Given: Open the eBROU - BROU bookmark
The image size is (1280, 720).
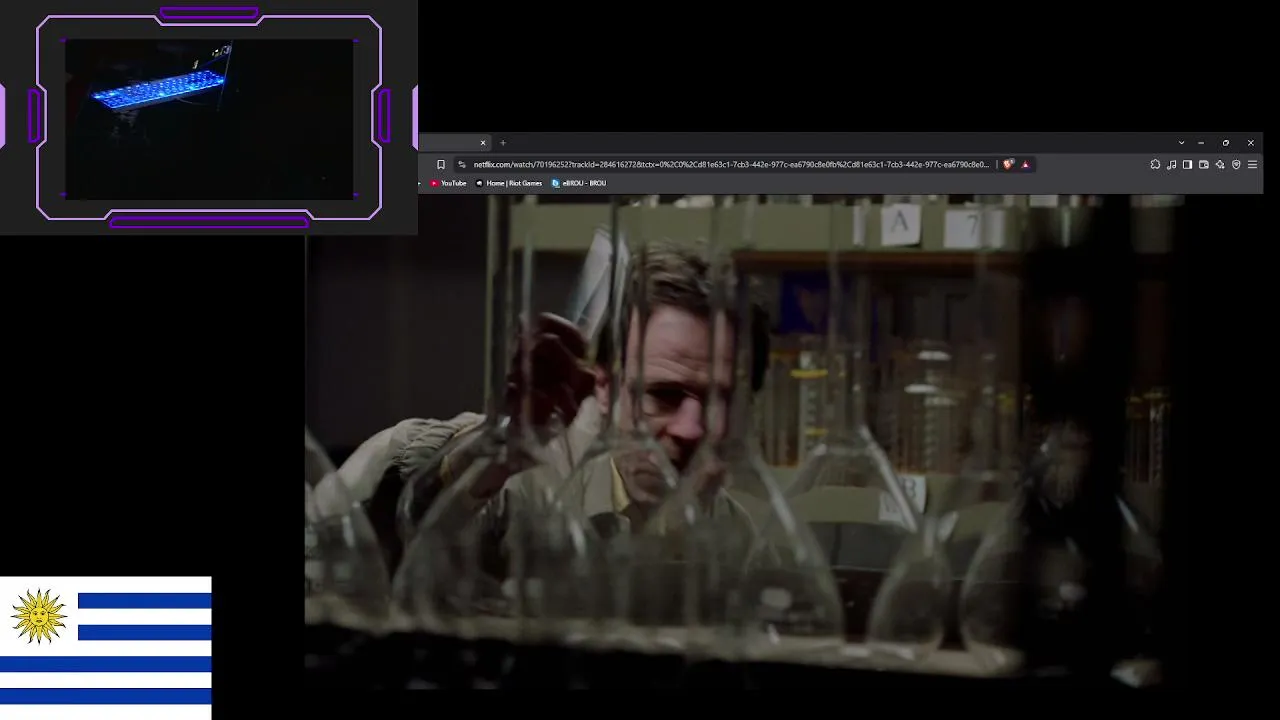Looking at the screenshot, I should [x=579, y=183].
